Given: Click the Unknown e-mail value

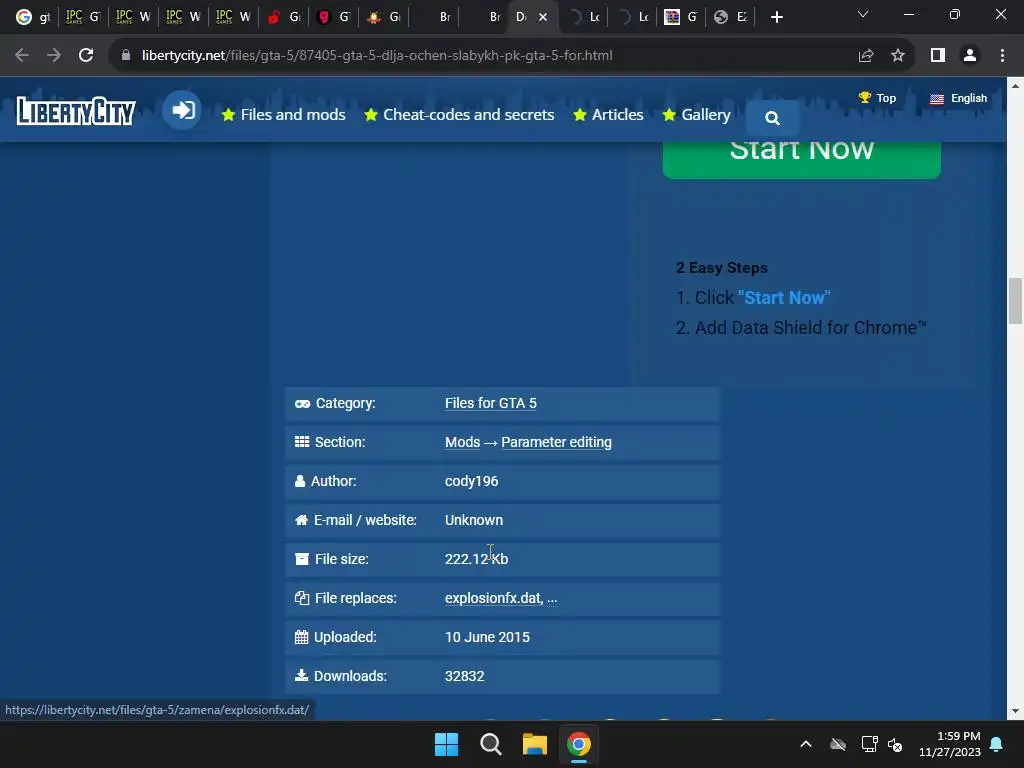Looking at the screenshot, I should [473, 520].
